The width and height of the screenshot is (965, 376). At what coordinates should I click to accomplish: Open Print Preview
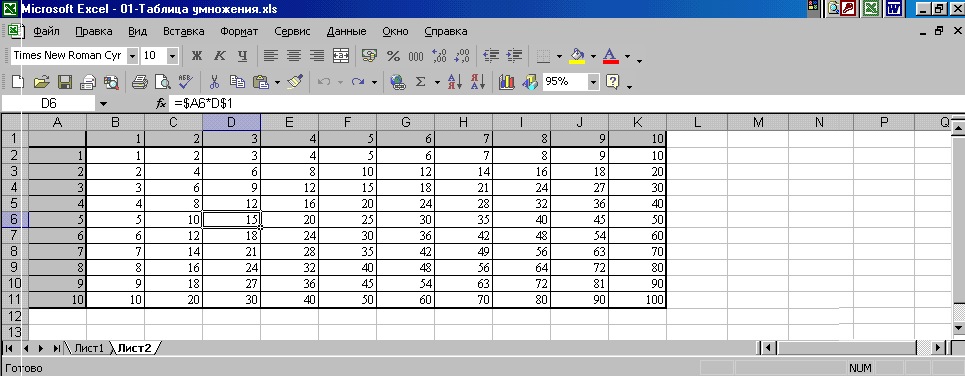pos(162,82)
